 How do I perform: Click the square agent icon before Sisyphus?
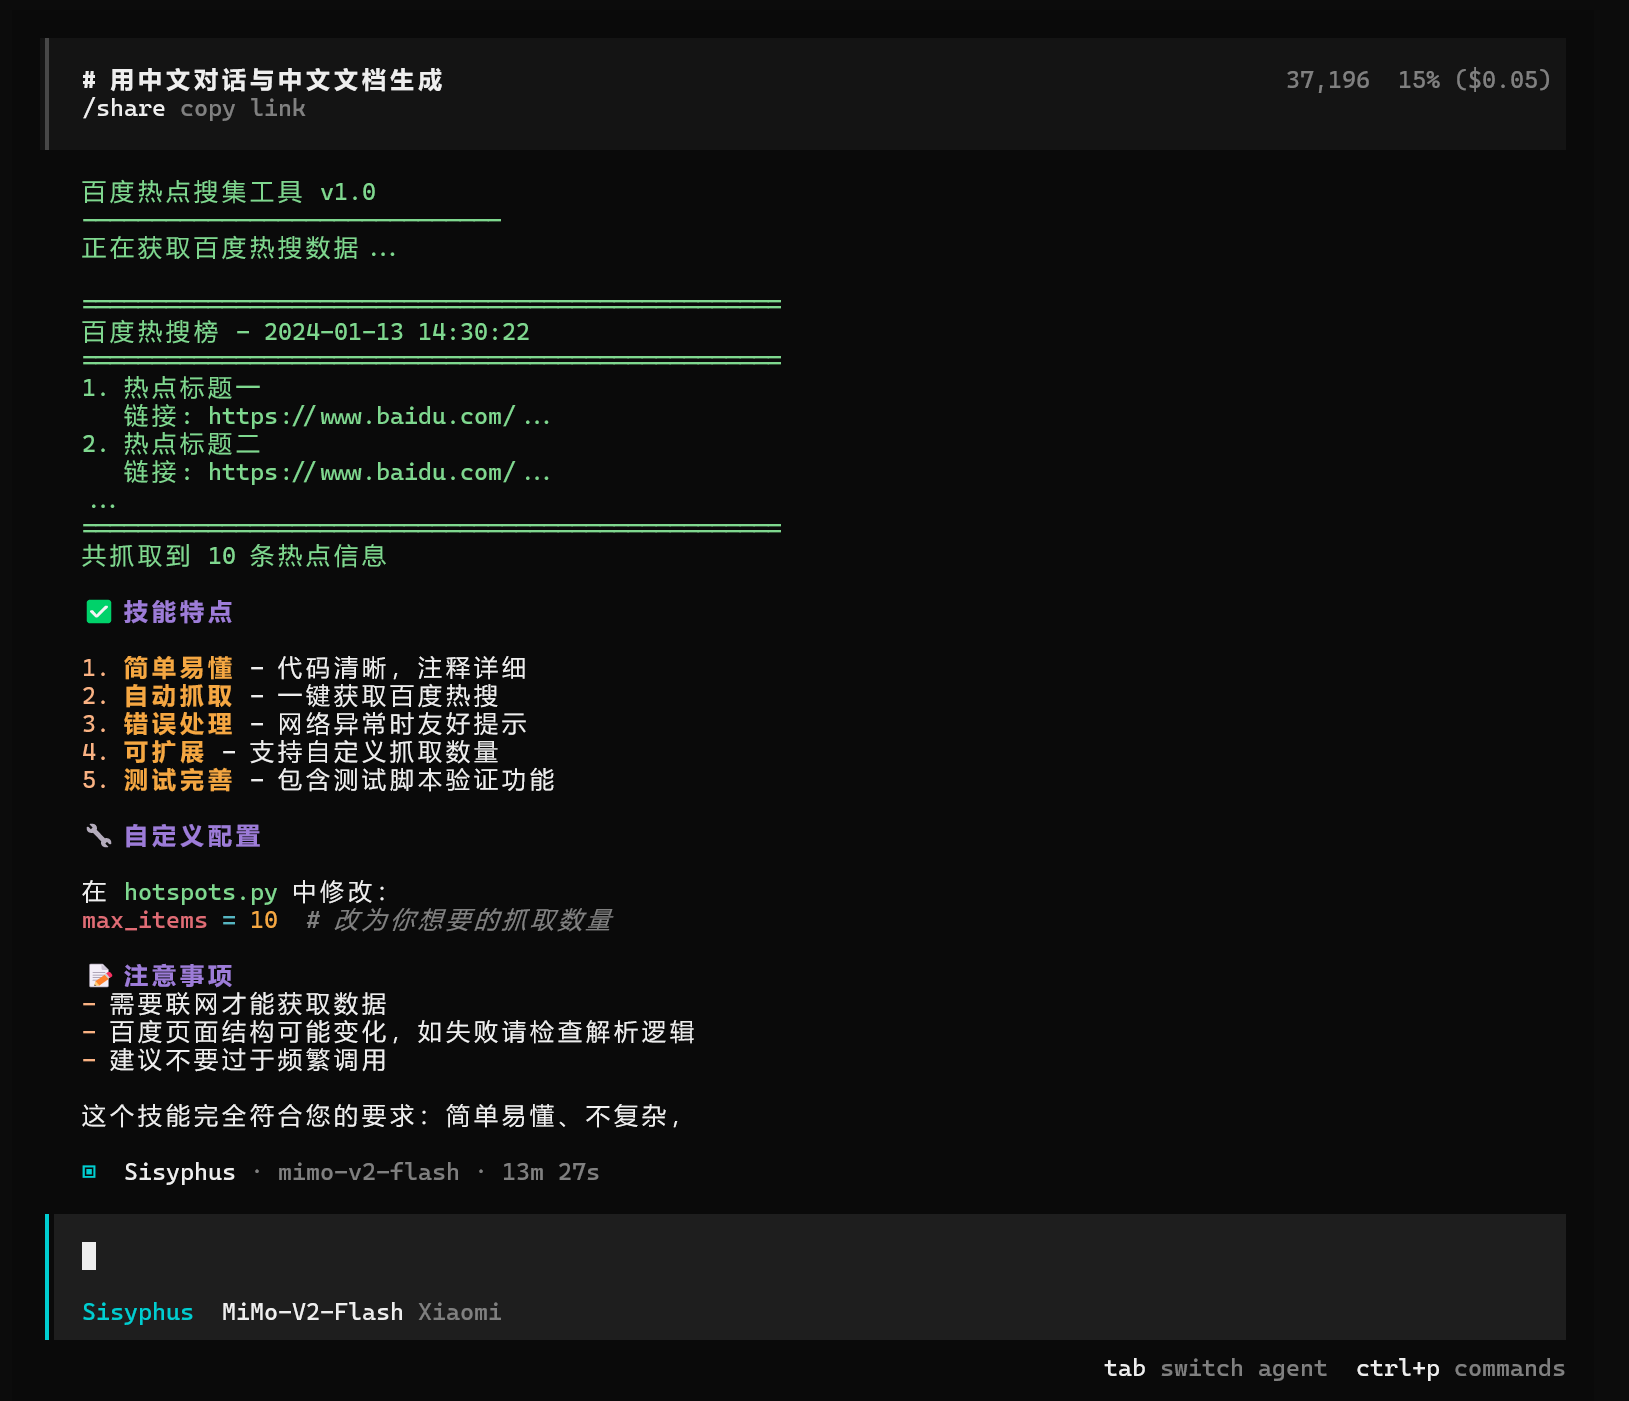pos(89,1172)
